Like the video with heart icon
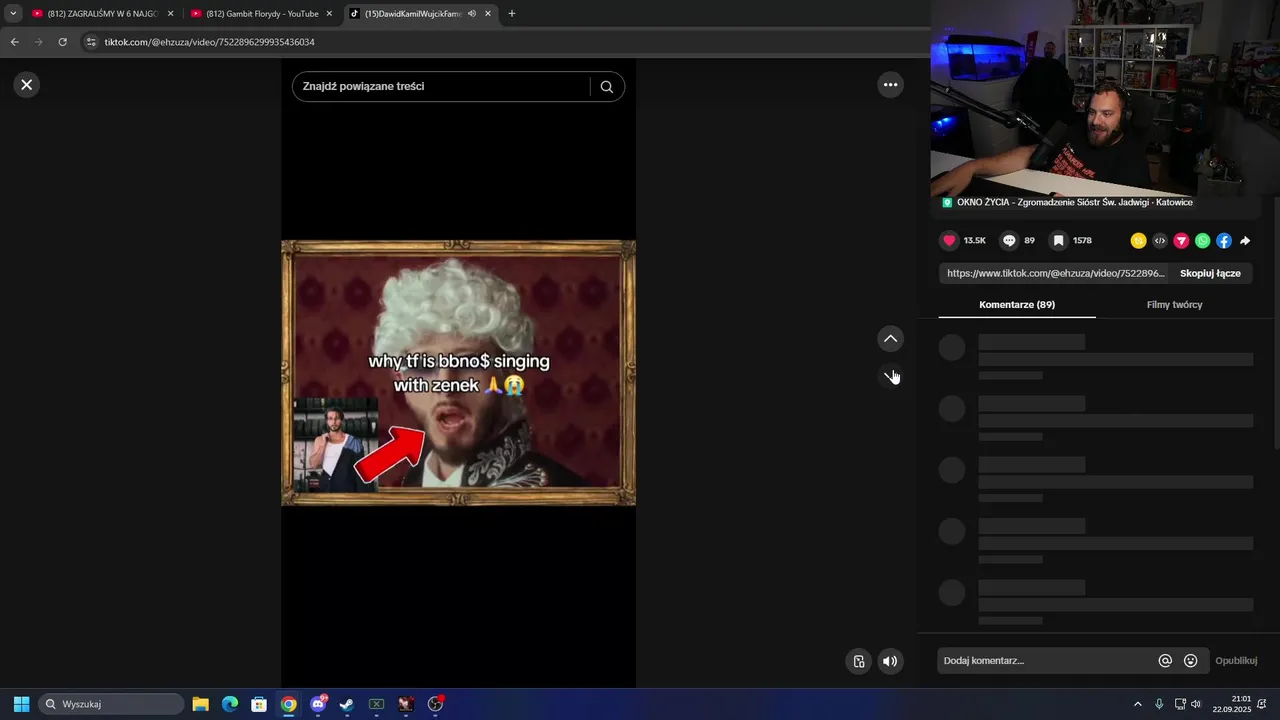 (x=949, y=241)
